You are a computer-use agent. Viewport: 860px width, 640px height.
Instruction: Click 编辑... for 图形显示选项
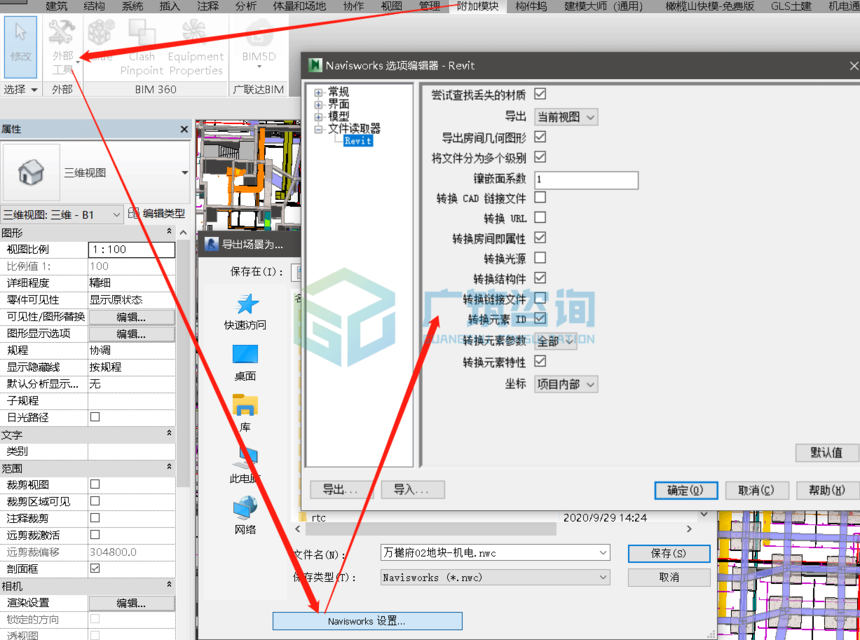132,334
